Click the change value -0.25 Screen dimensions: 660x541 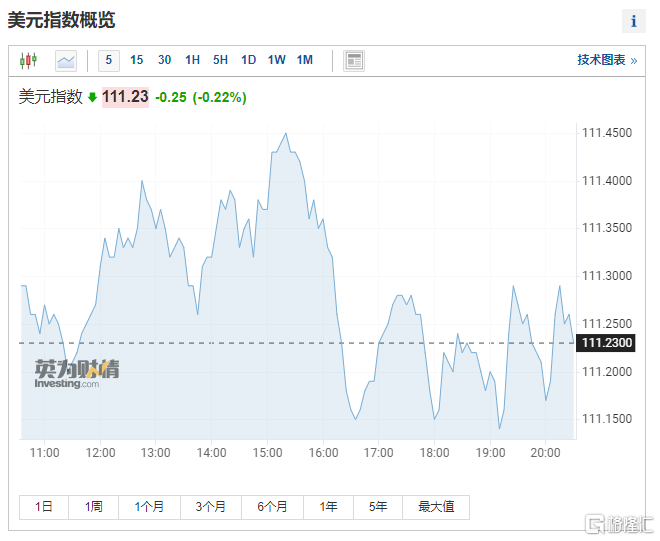click(171, 98)
